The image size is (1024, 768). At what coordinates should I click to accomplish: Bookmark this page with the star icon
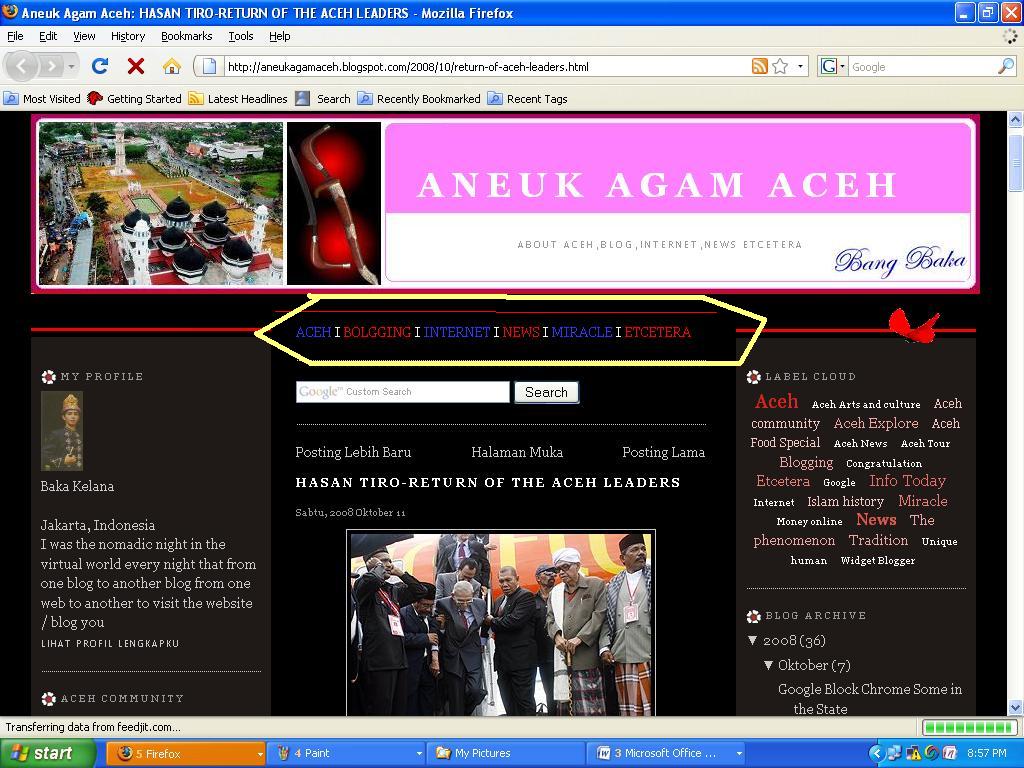(x=780, y=66)
